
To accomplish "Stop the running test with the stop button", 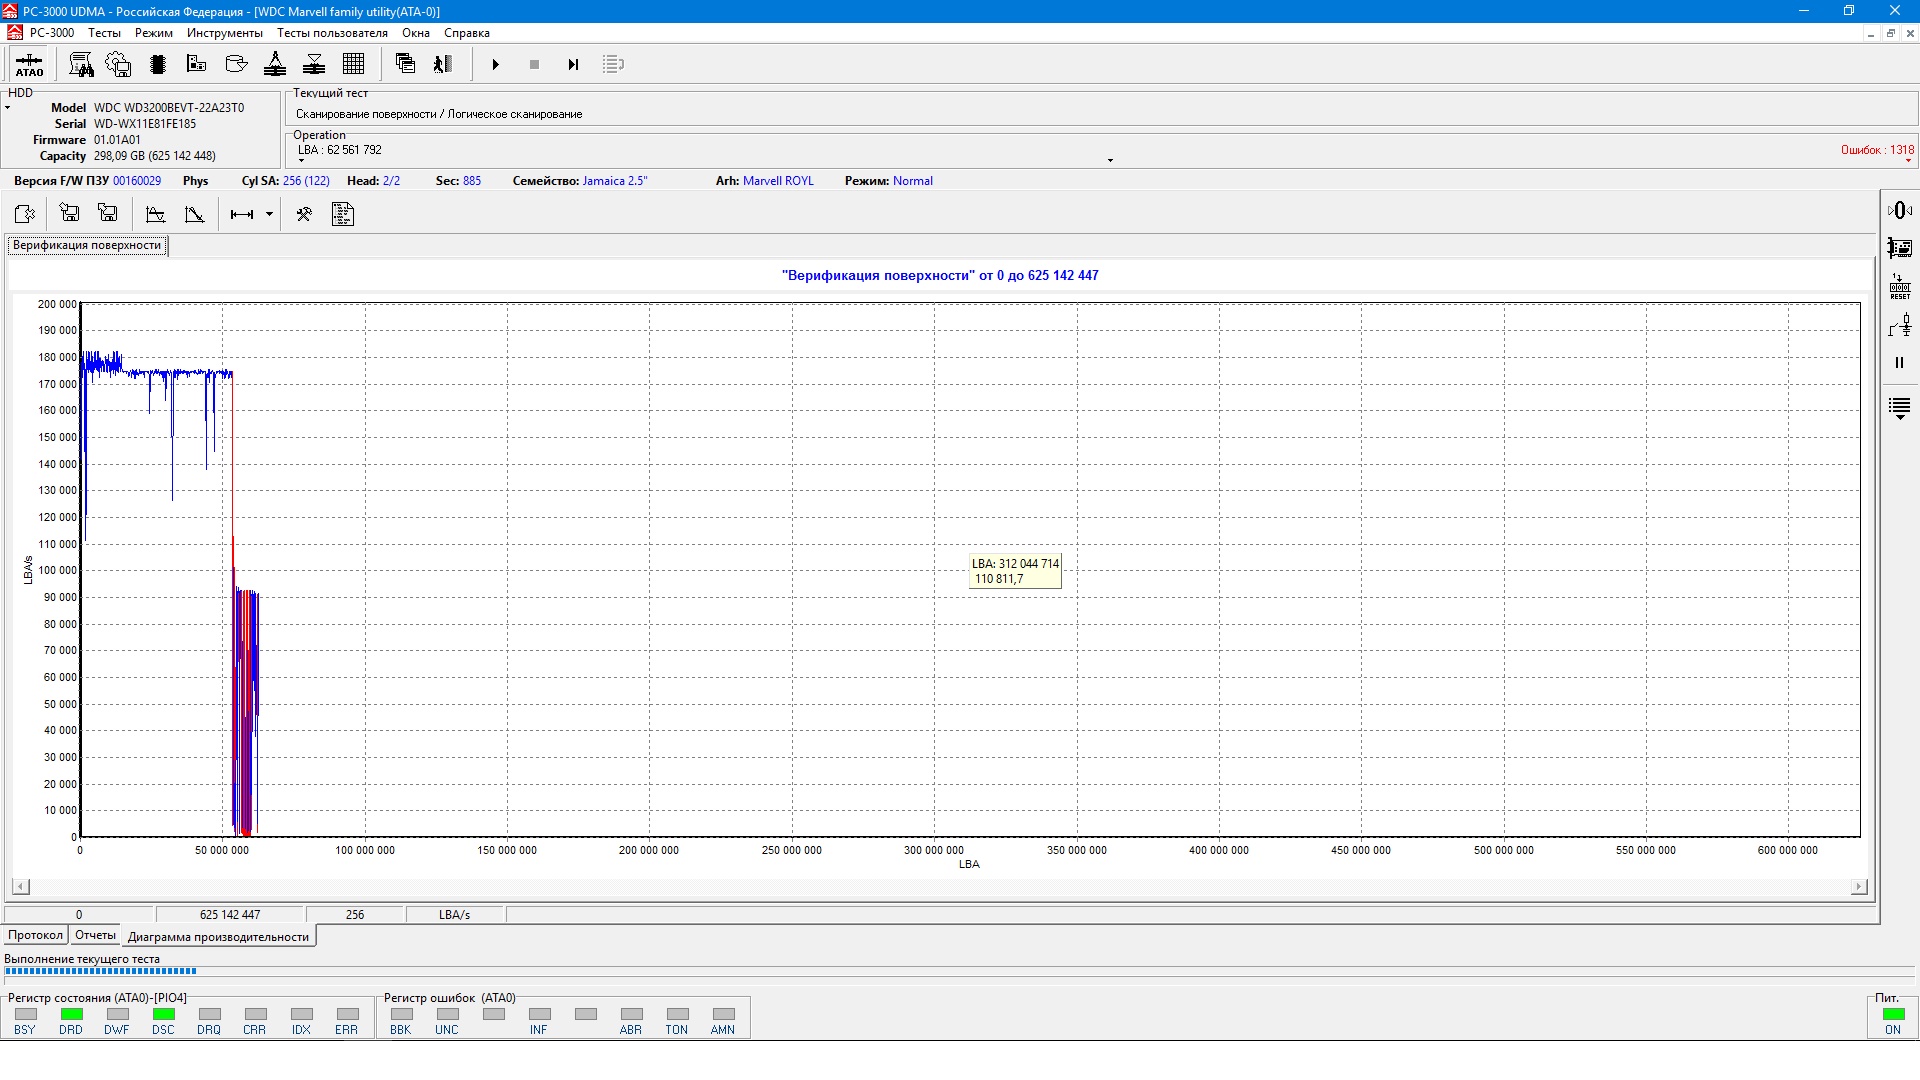I will pyautogui.click(x=535, y=65).
